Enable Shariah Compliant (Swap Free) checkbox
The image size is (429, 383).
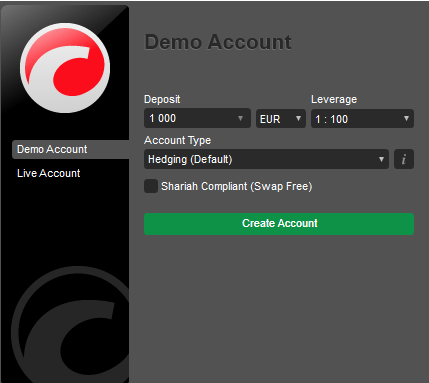click(151, 186)
